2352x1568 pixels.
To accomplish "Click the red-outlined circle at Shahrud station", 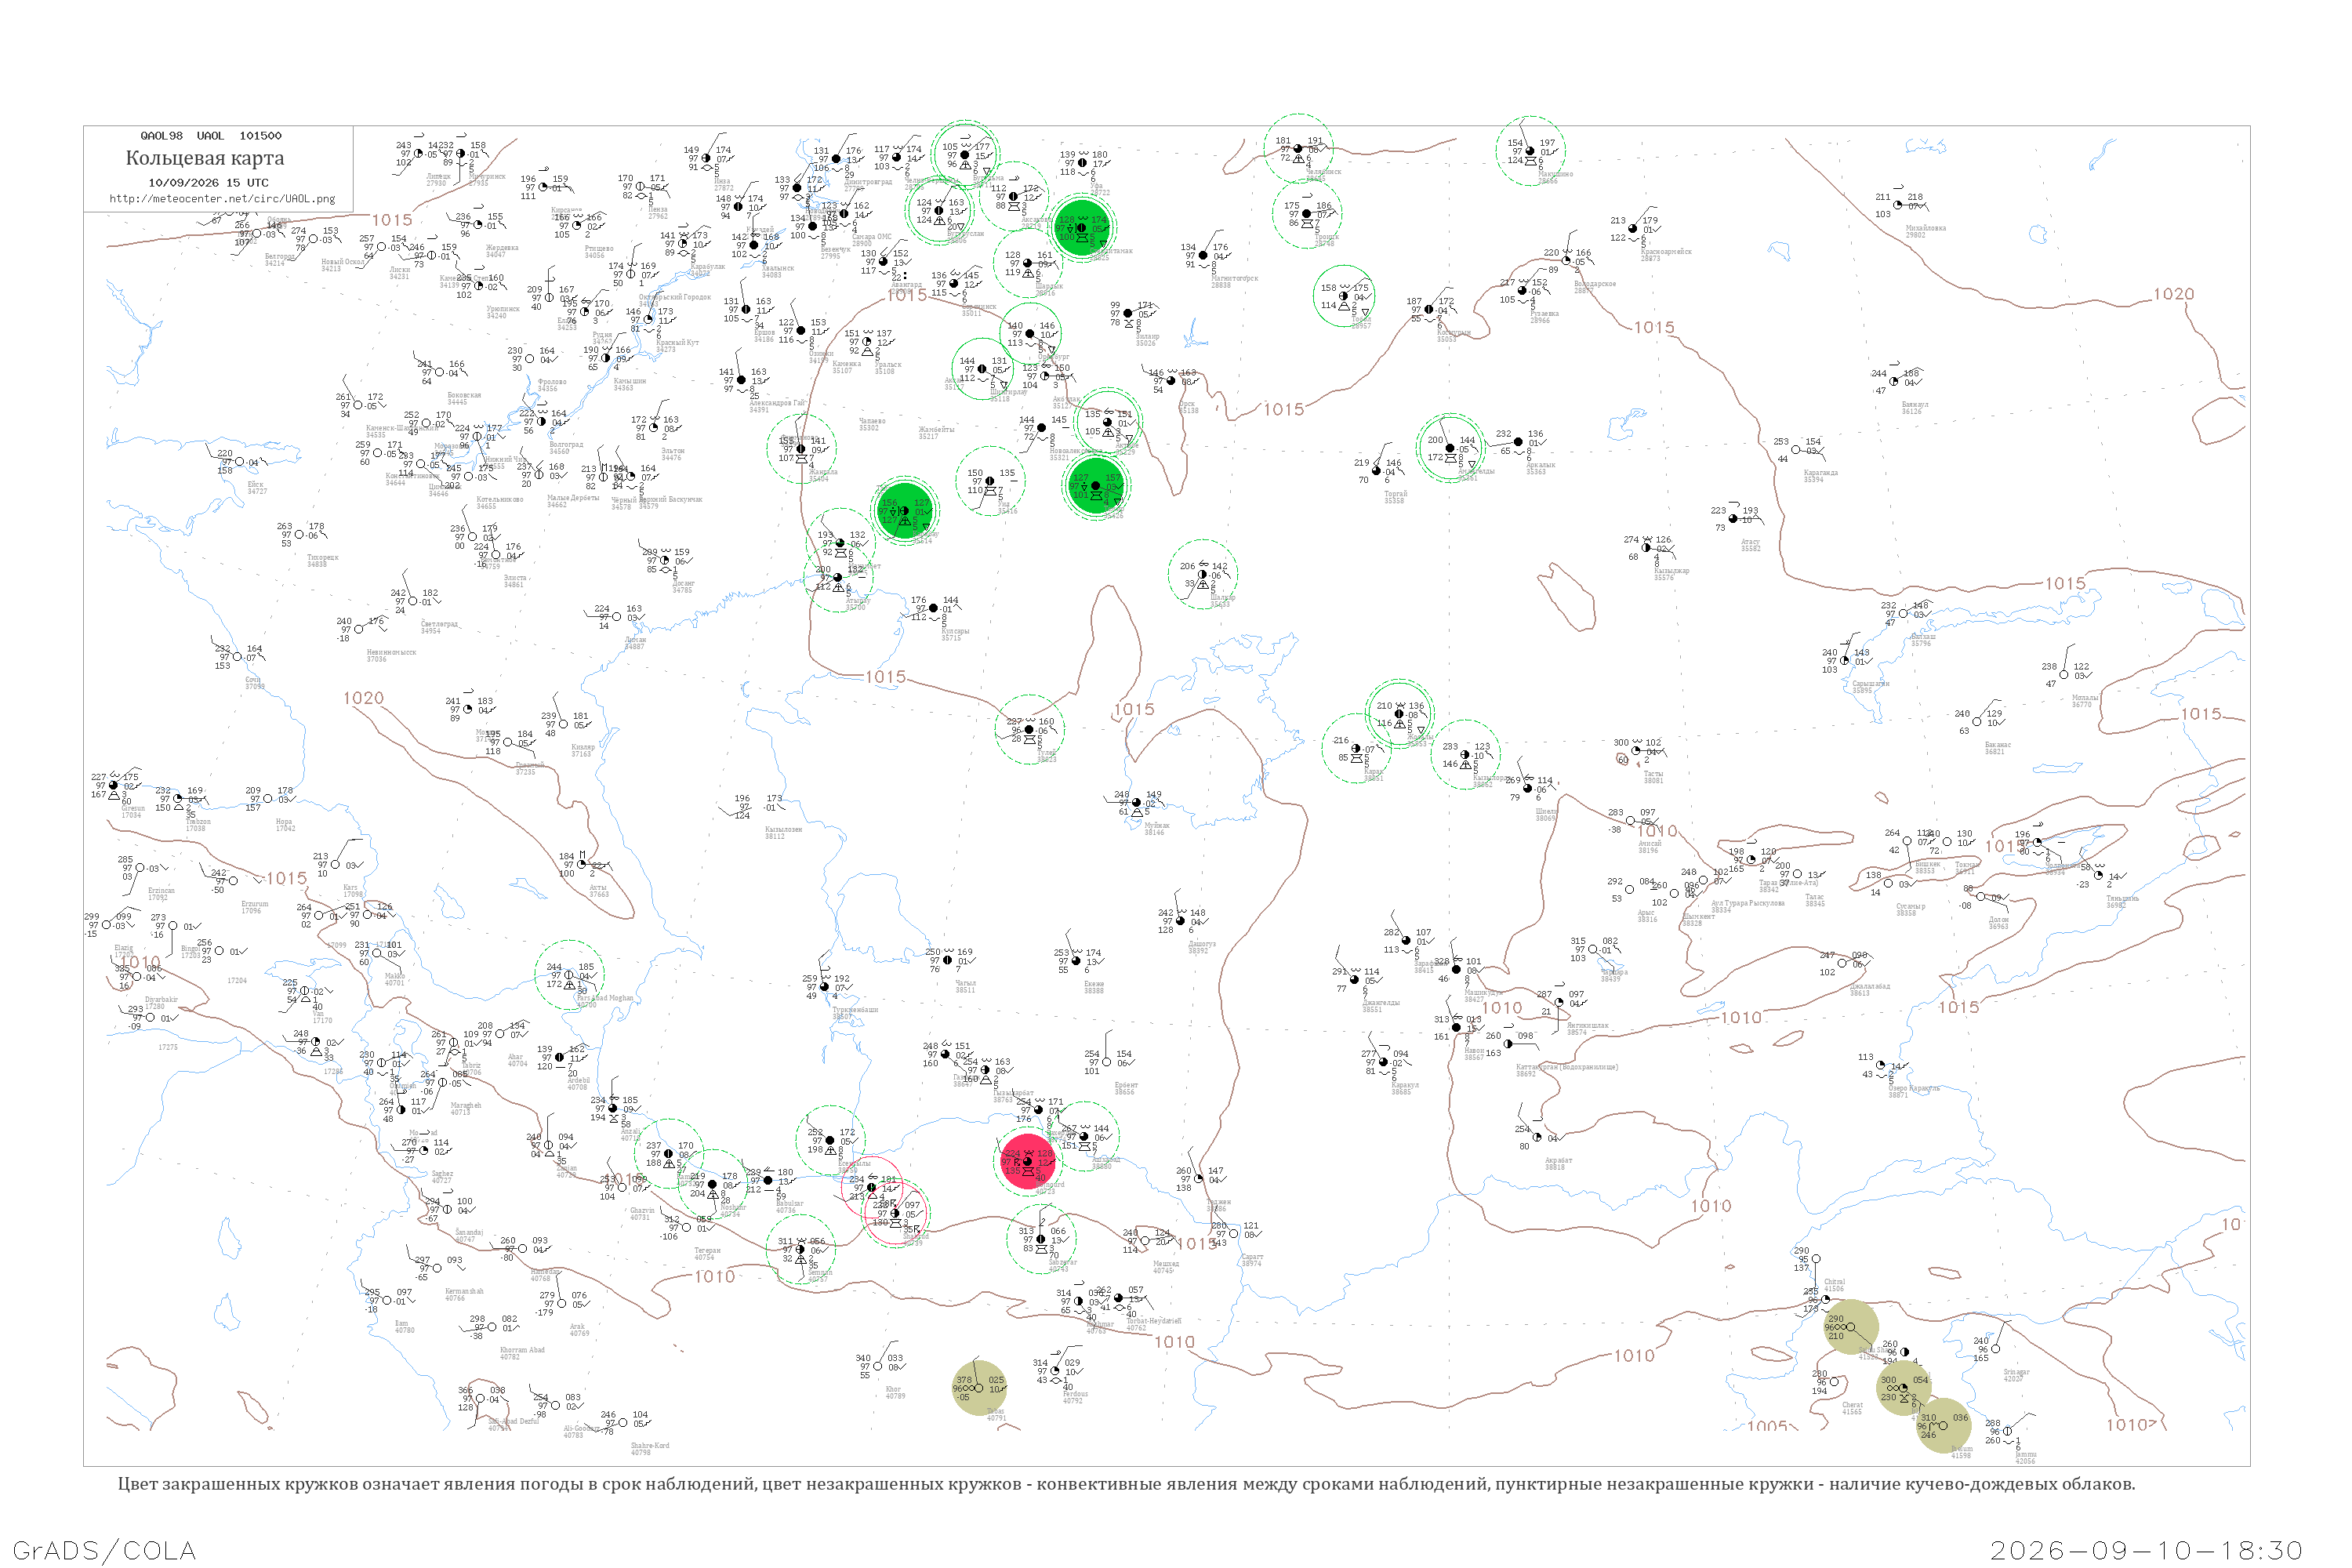I will [x=896, y=1213].
